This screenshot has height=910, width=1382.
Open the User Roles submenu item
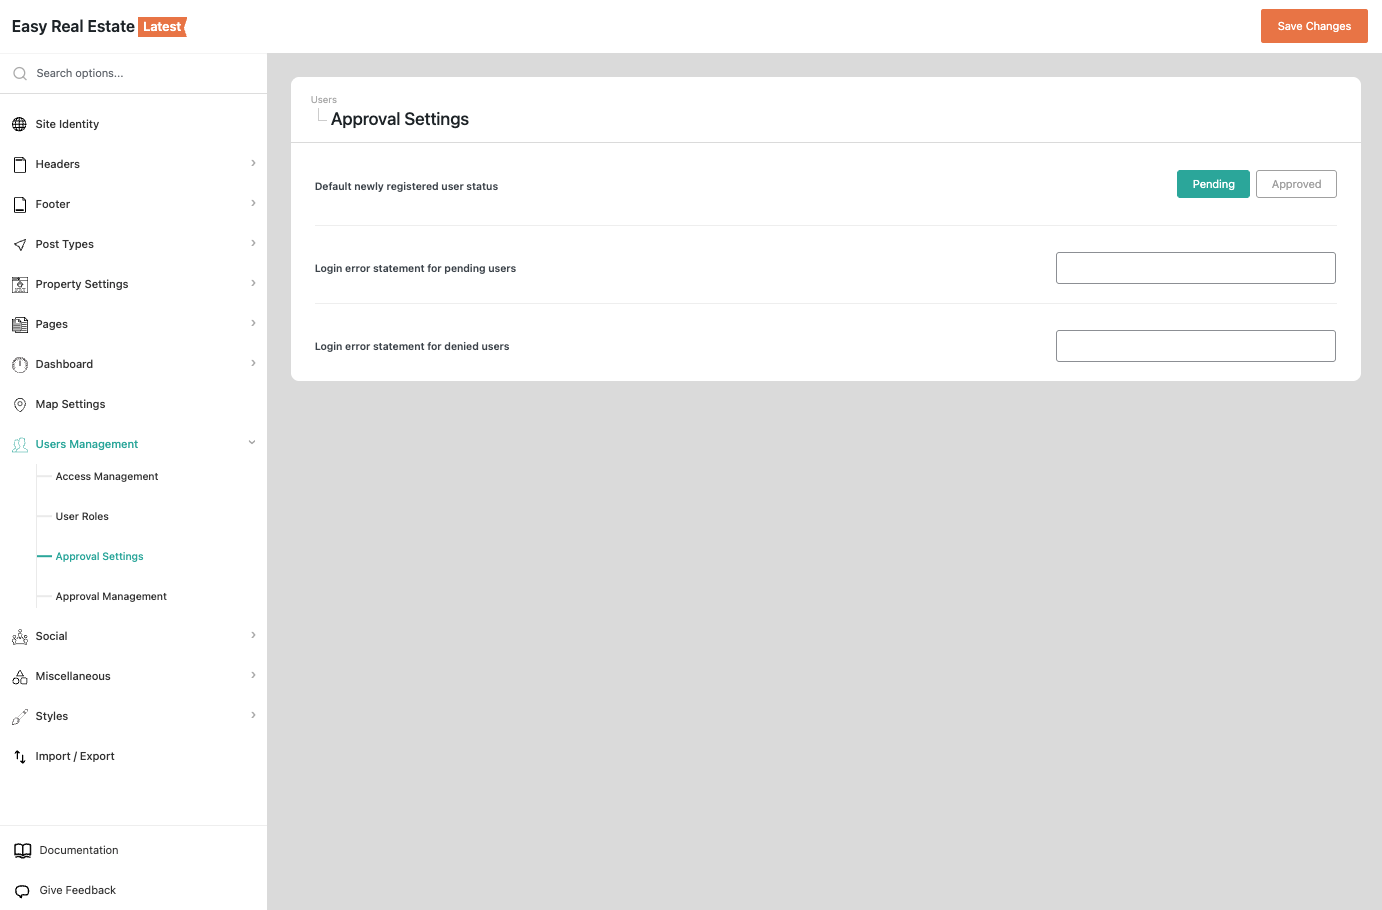point(82,516)
